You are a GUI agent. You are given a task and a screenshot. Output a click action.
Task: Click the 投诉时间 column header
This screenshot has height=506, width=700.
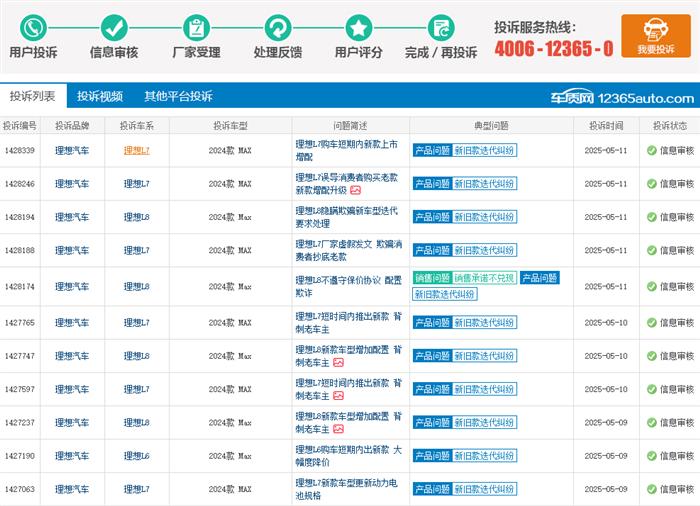606,126
